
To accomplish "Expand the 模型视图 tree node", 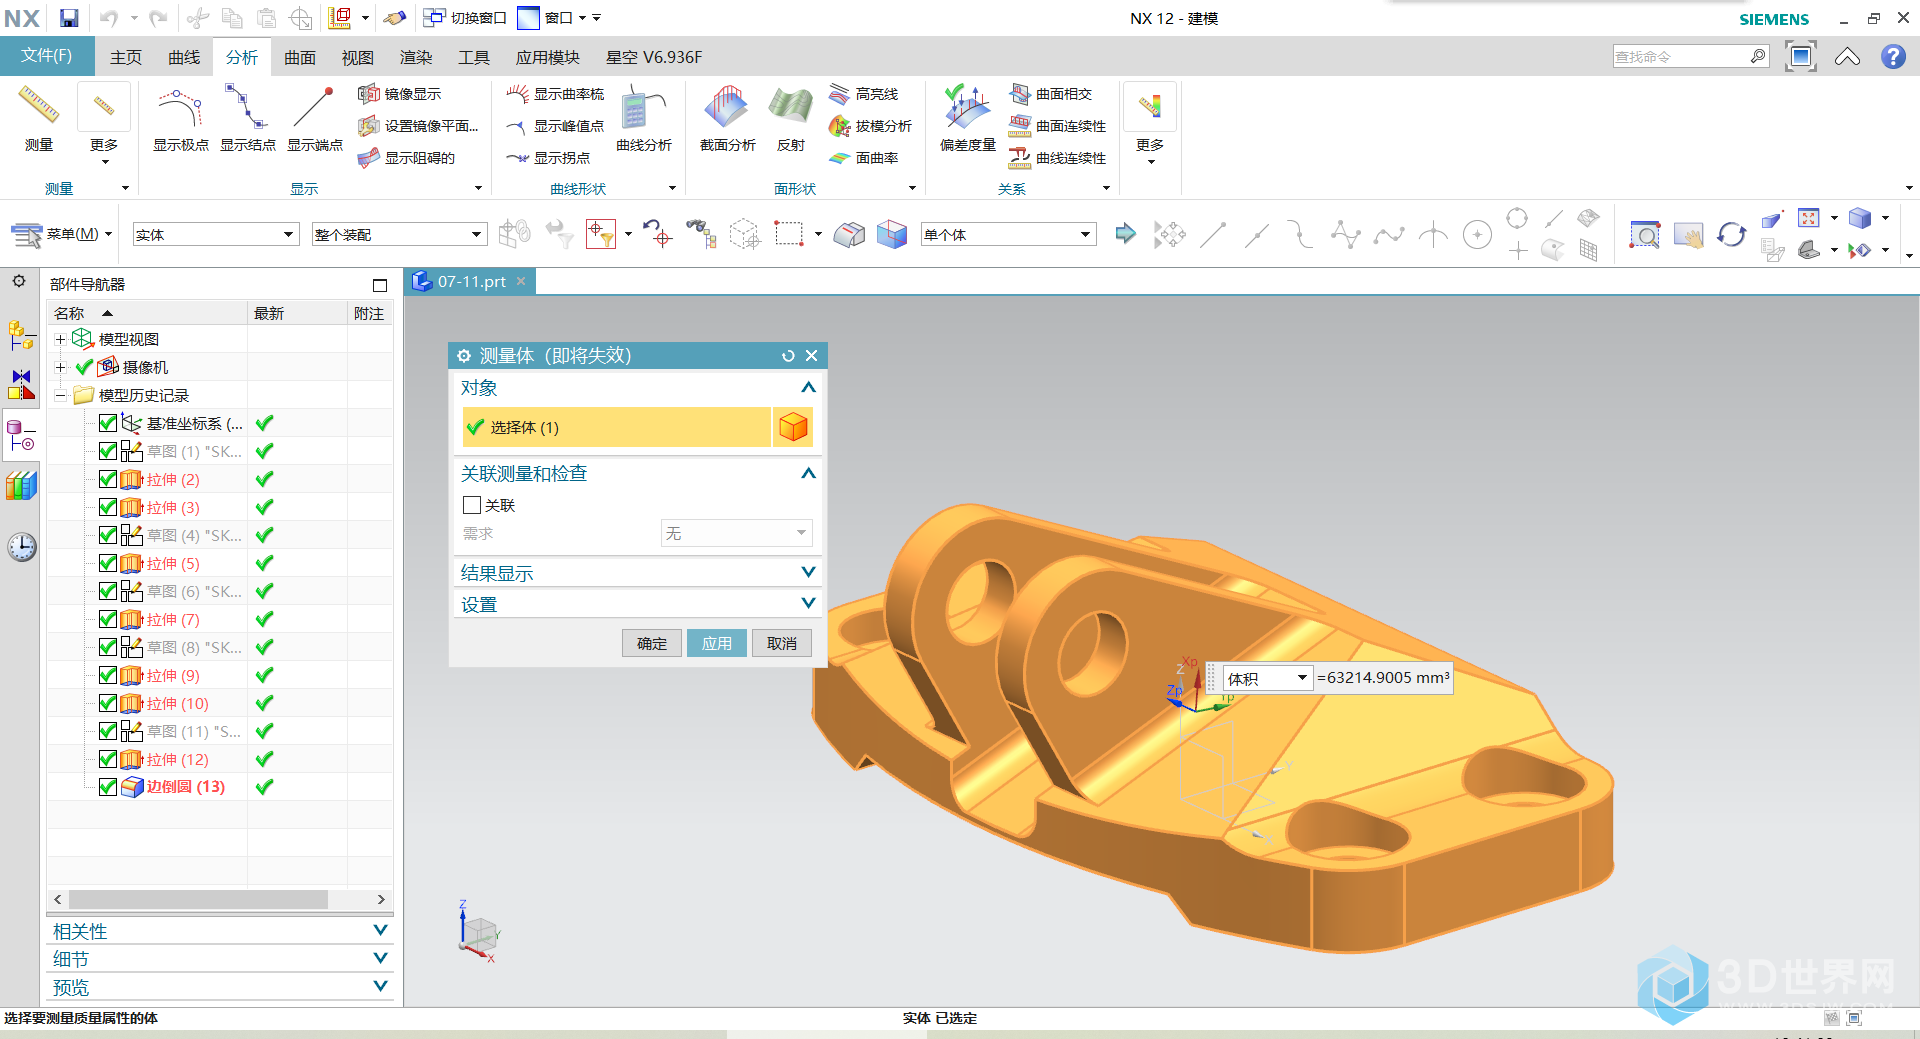I will pyautogui.click(x=60, y=339).
